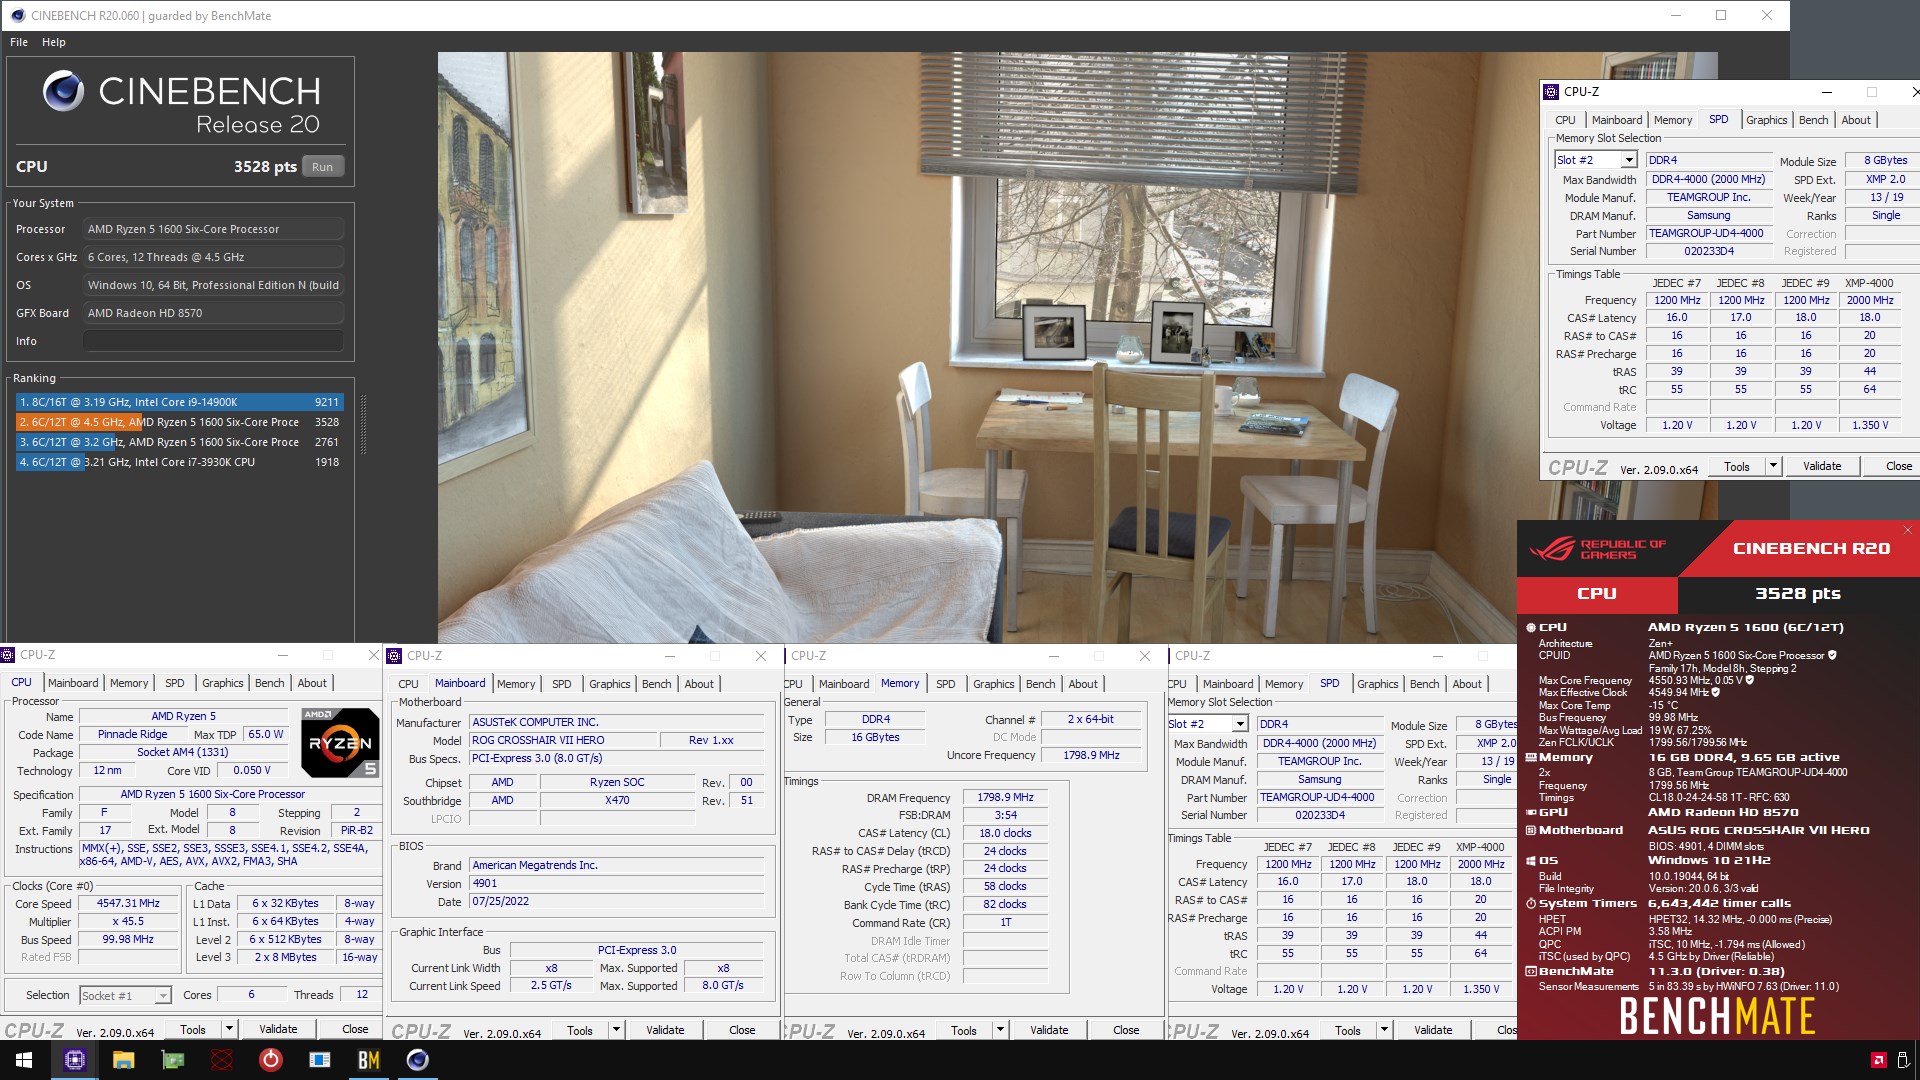Select Bench tab in top-right CPU-Z window
Viewport: 1920px width, 1080px height.
click(1813, 120)
